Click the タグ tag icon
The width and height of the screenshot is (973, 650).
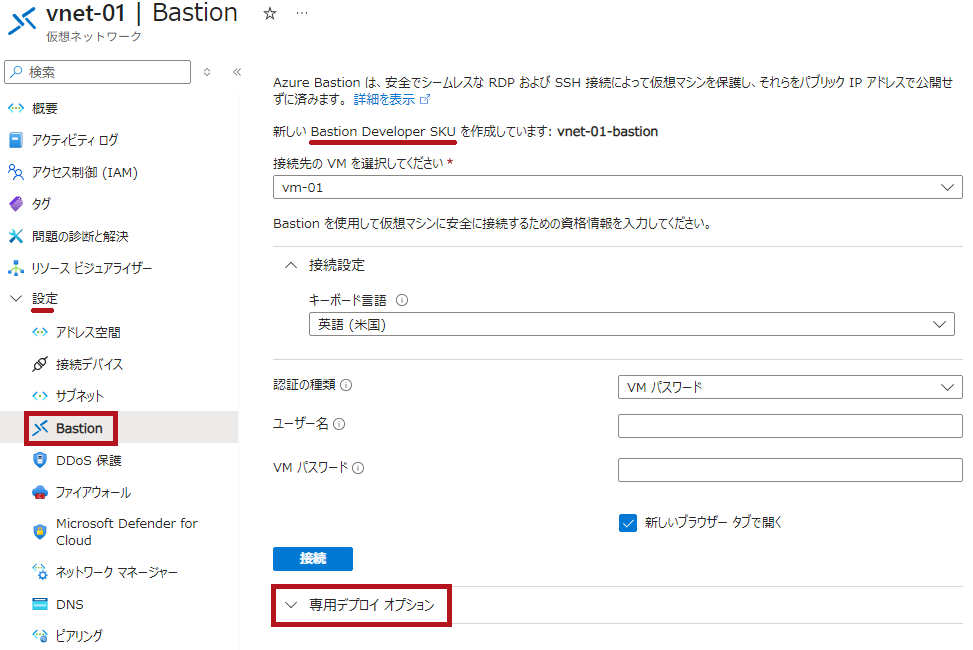pos(16,204)
